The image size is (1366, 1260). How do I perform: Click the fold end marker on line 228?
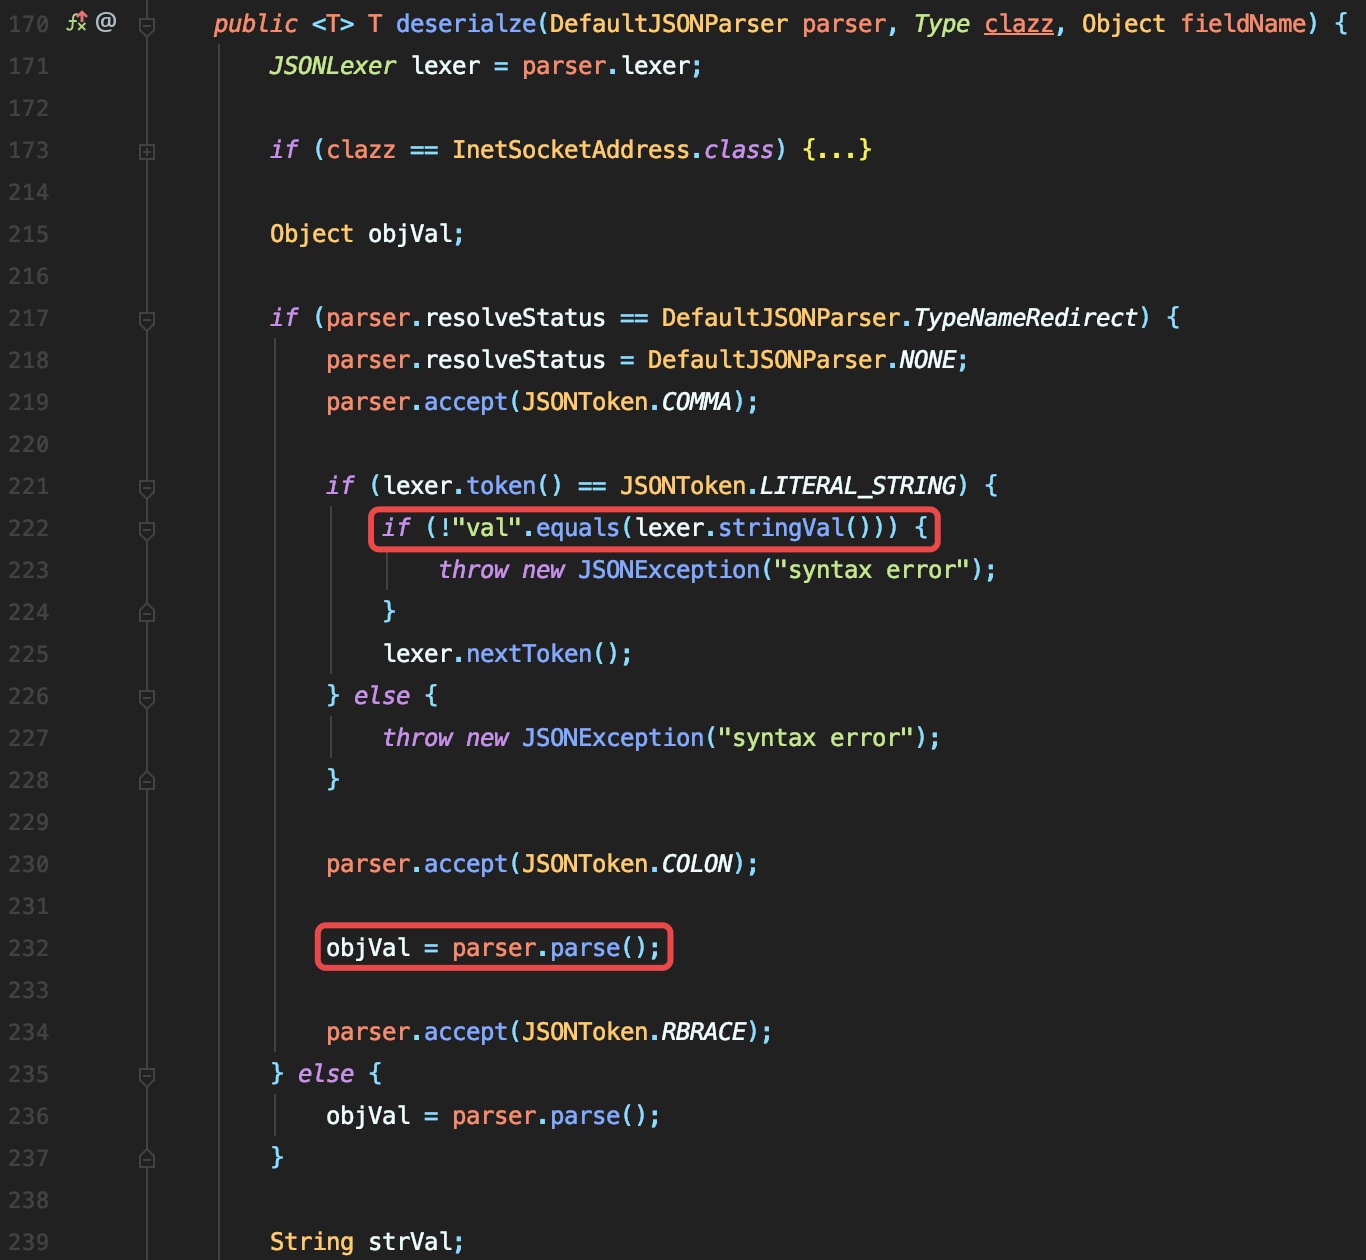tap(147, 780)
